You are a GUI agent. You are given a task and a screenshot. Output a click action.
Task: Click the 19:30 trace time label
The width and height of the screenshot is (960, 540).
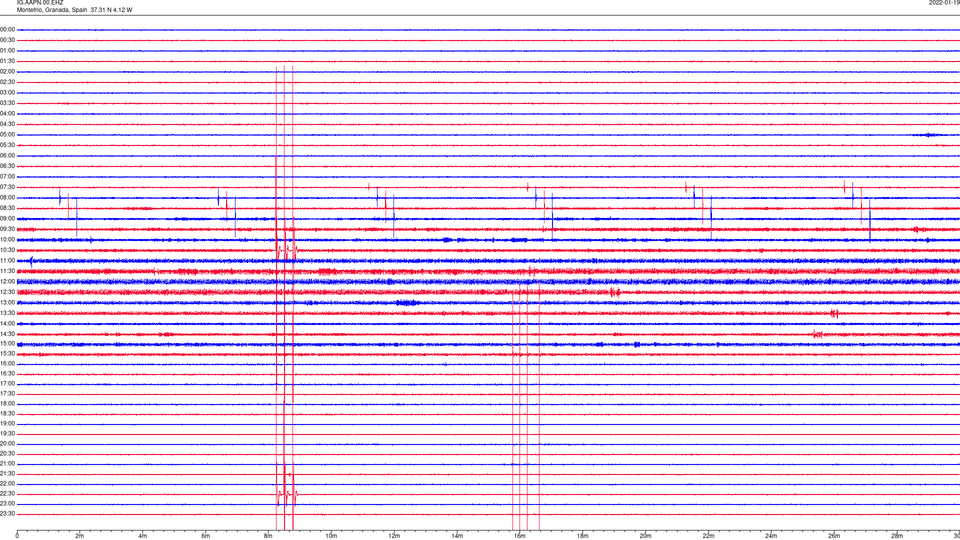click(x=8, y=433)
